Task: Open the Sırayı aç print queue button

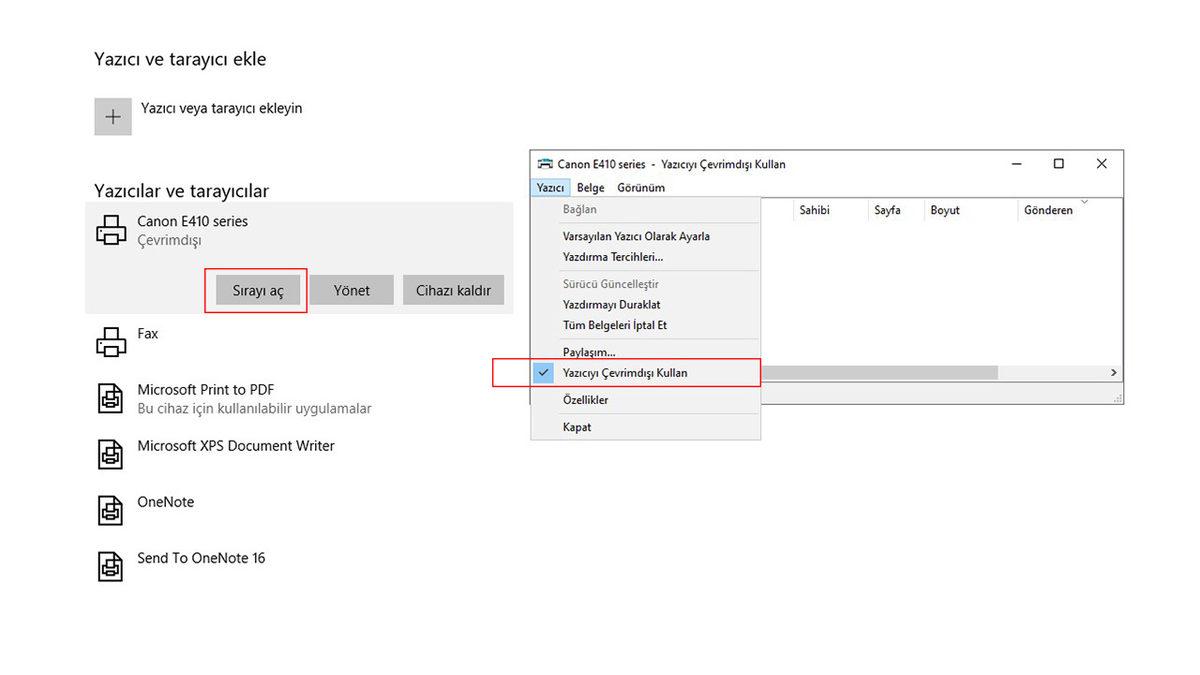Action: (258, 290)
